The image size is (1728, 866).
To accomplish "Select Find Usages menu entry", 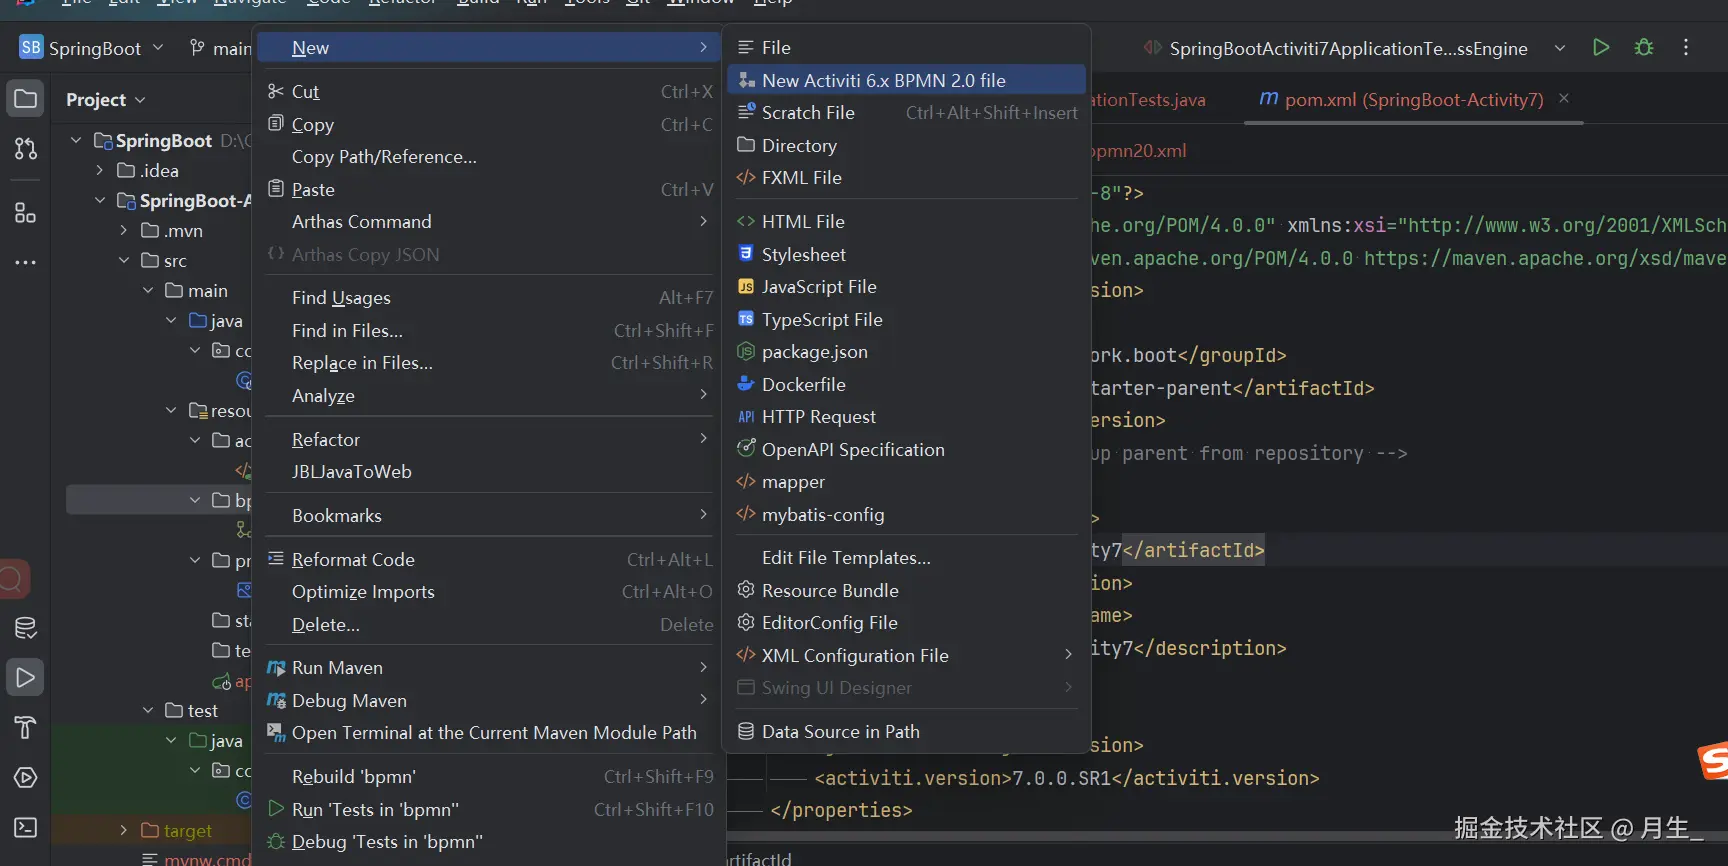I will pos(489,297).
